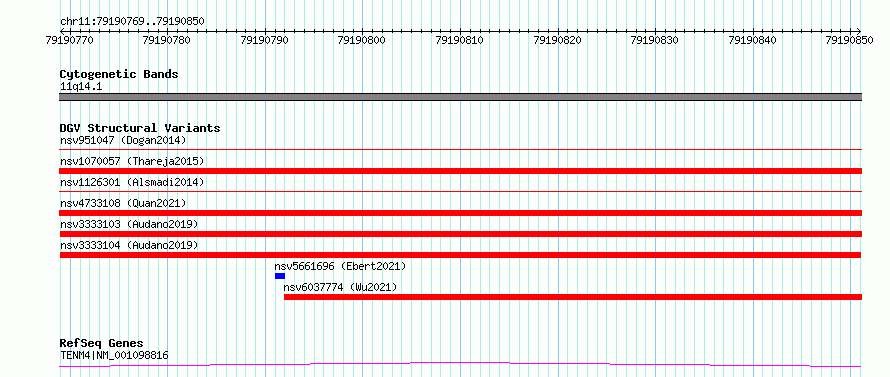Click ruler position 79190830

click(655, 40)
